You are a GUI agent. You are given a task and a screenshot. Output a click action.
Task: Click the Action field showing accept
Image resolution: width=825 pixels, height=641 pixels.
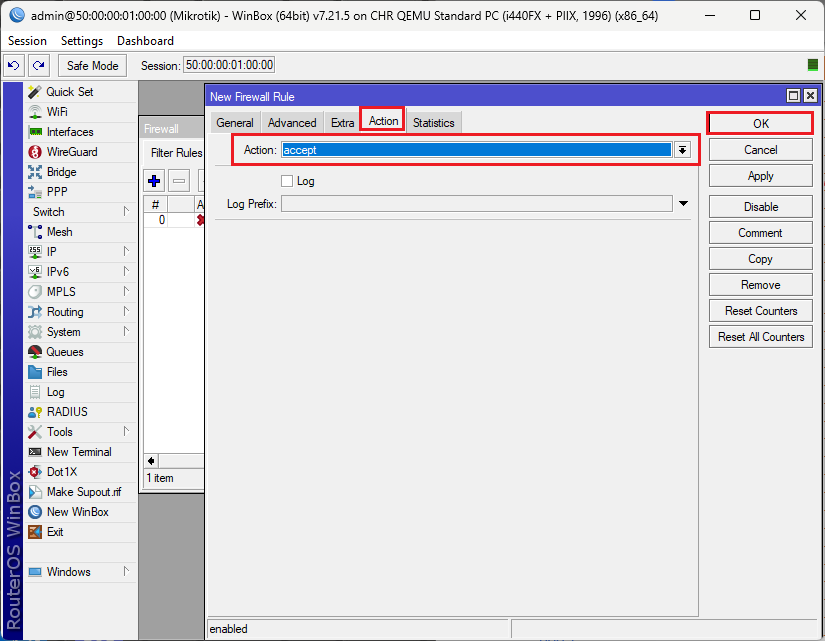pyautogui.click(x=477, y=150)
